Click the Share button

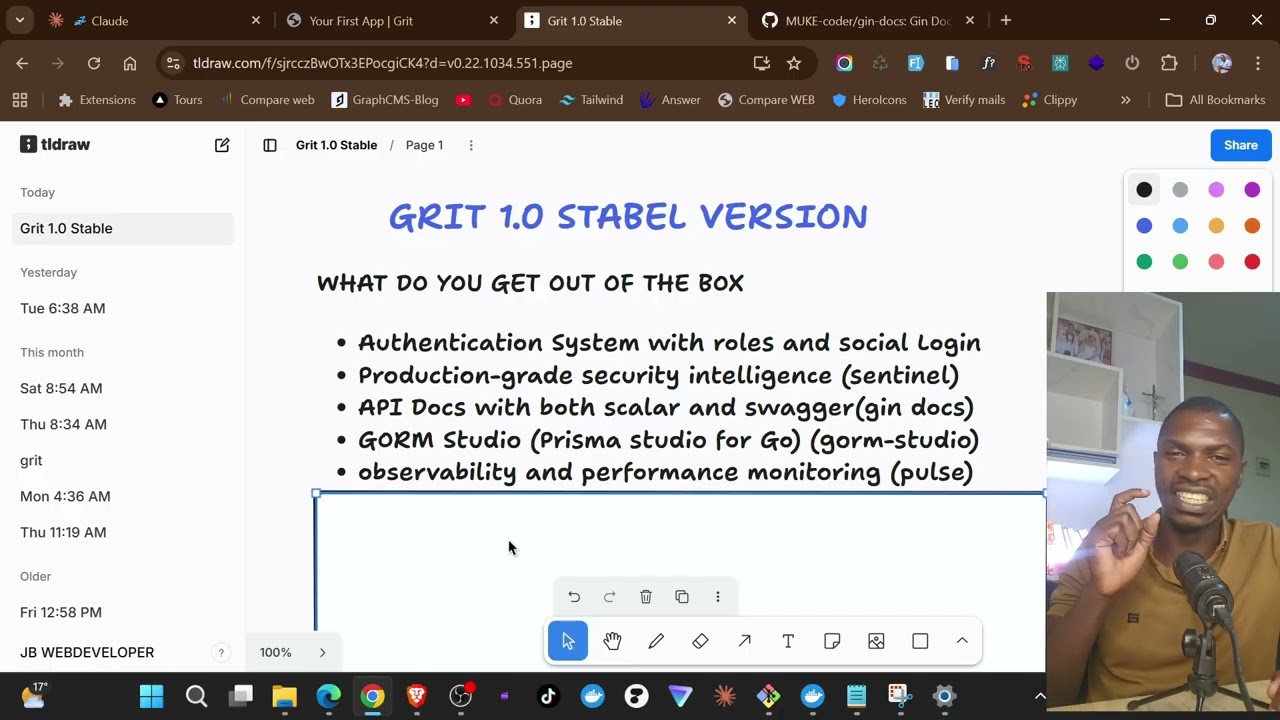(1240, 145)
